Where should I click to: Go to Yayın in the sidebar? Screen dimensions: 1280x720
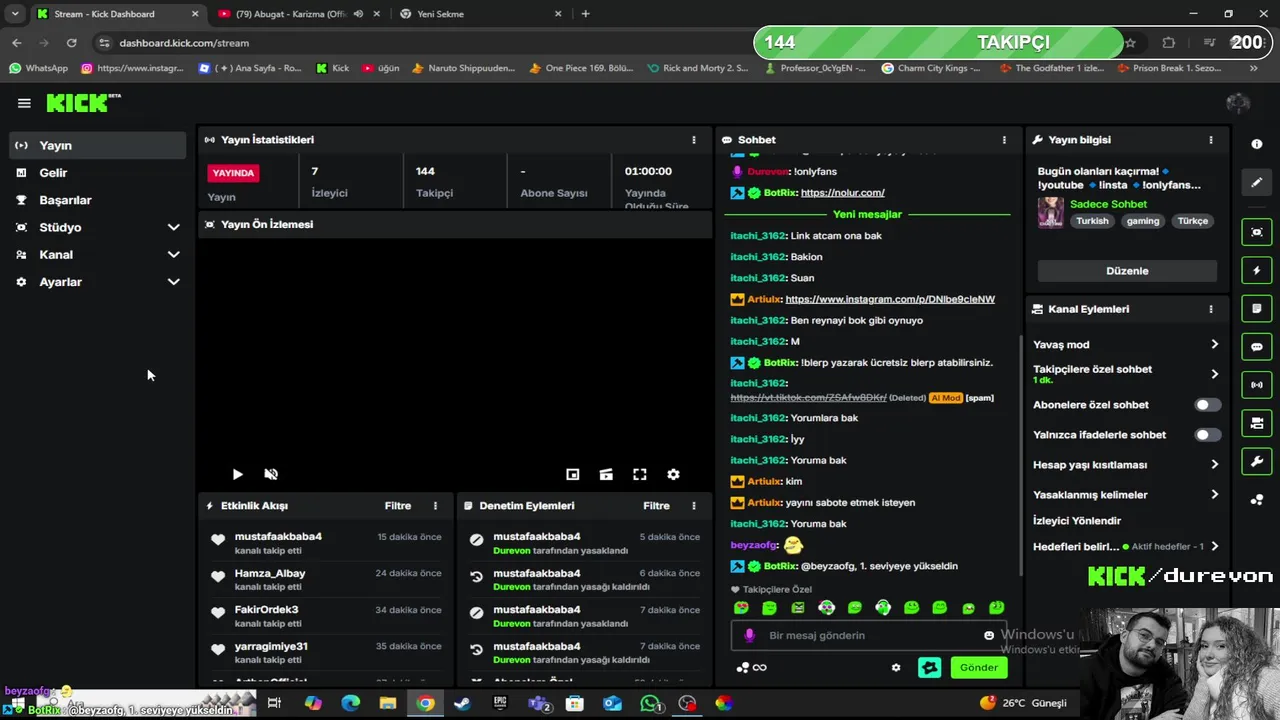pos(97,145)
